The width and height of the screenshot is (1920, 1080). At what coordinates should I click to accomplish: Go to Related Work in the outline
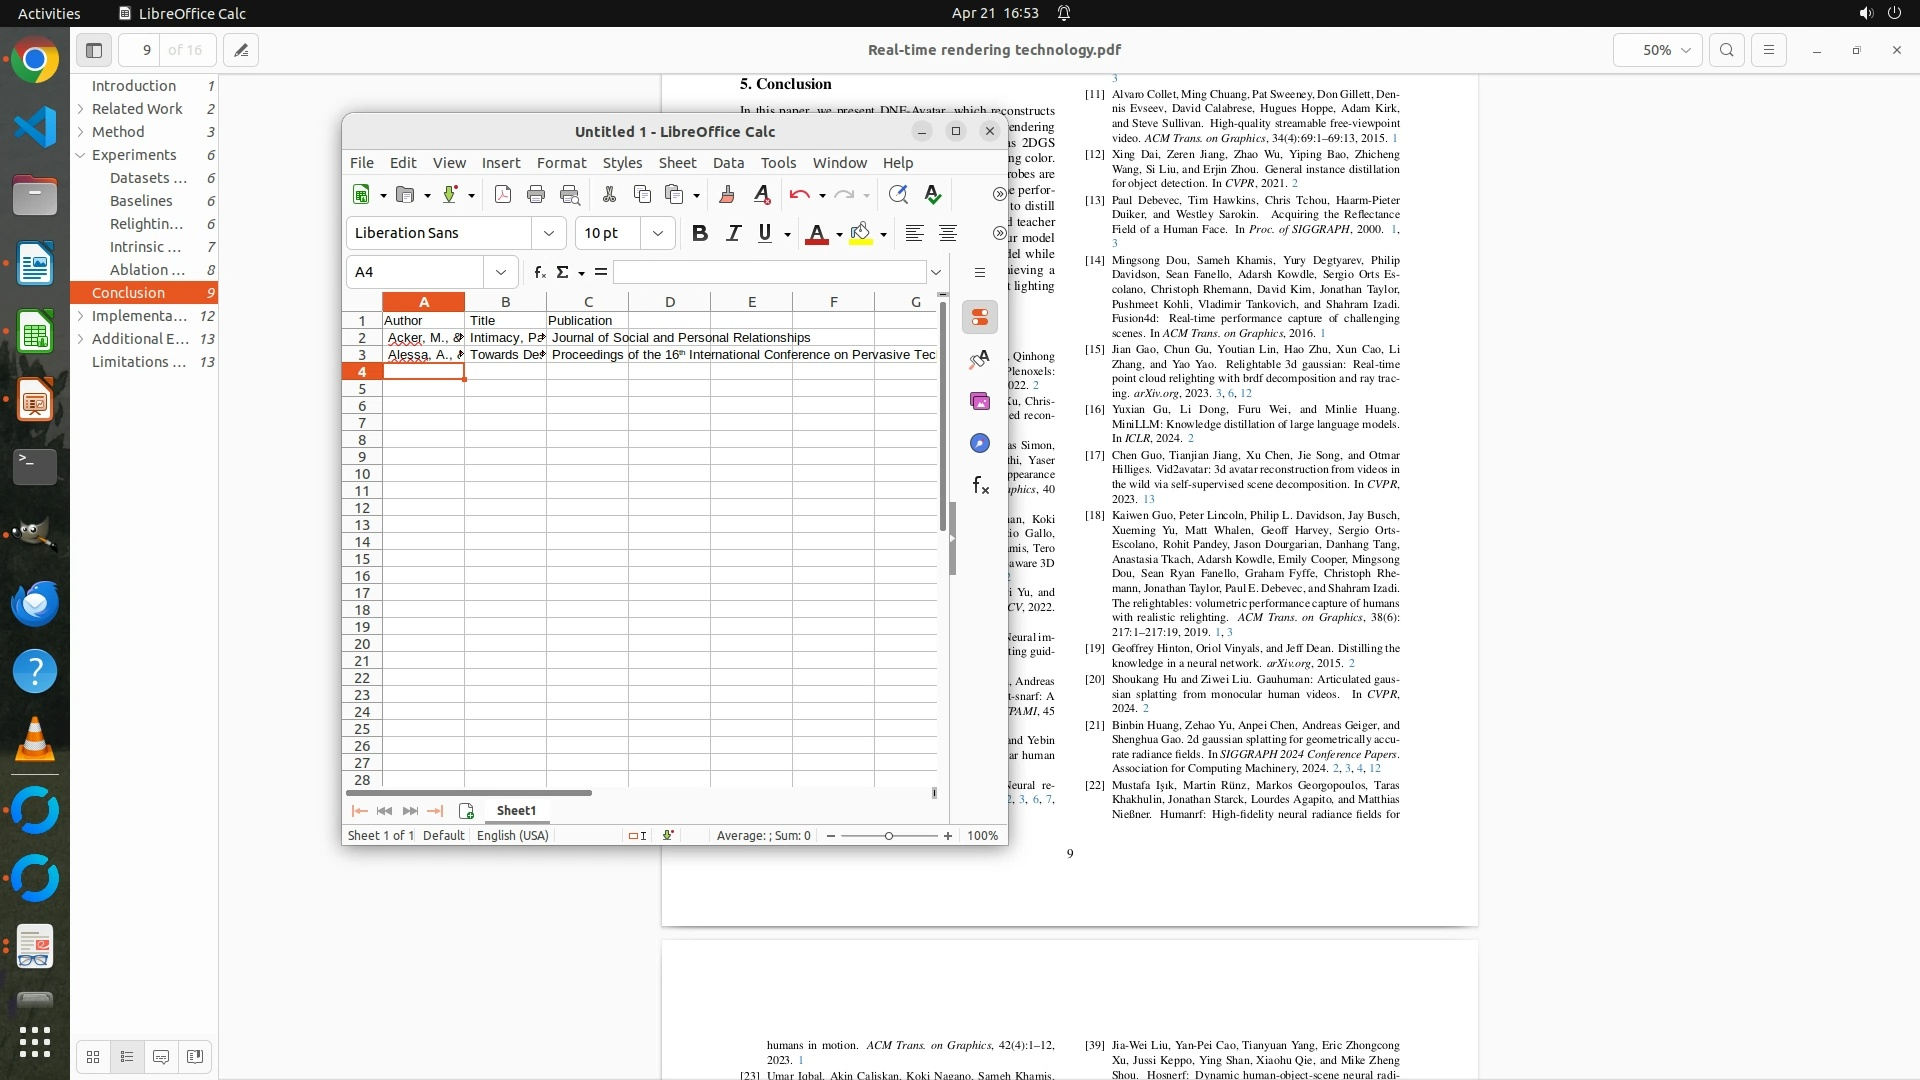pyautogui.click(x=137, y=109)
